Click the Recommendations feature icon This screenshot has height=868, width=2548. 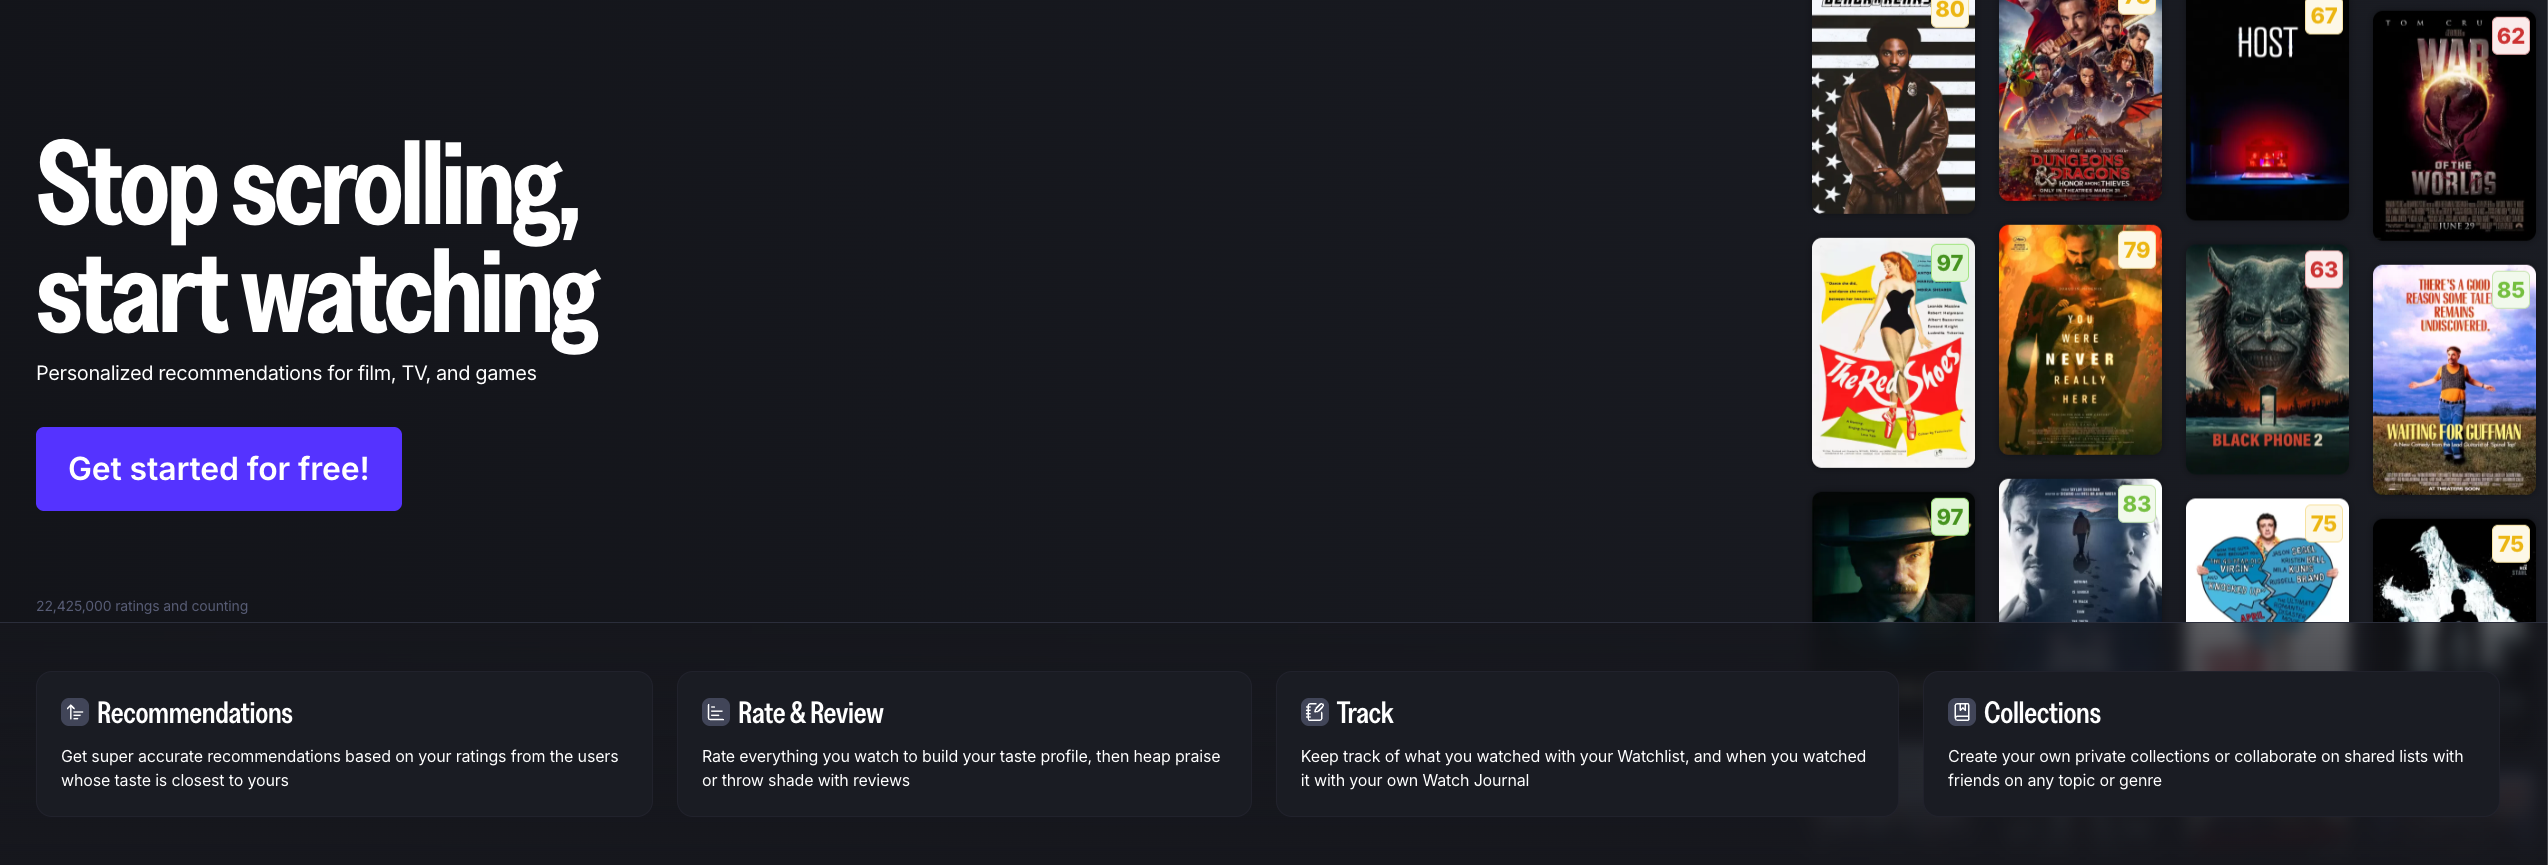coord(75,713)
